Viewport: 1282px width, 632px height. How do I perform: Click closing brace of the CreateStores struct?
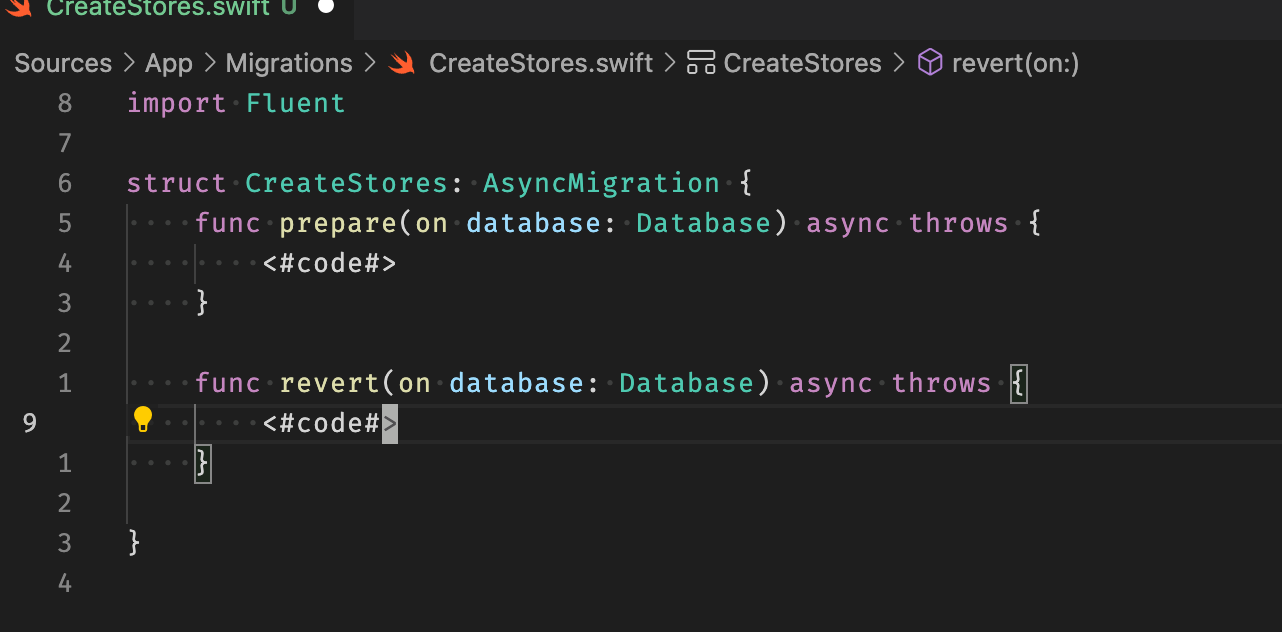(x=135, y=543)
